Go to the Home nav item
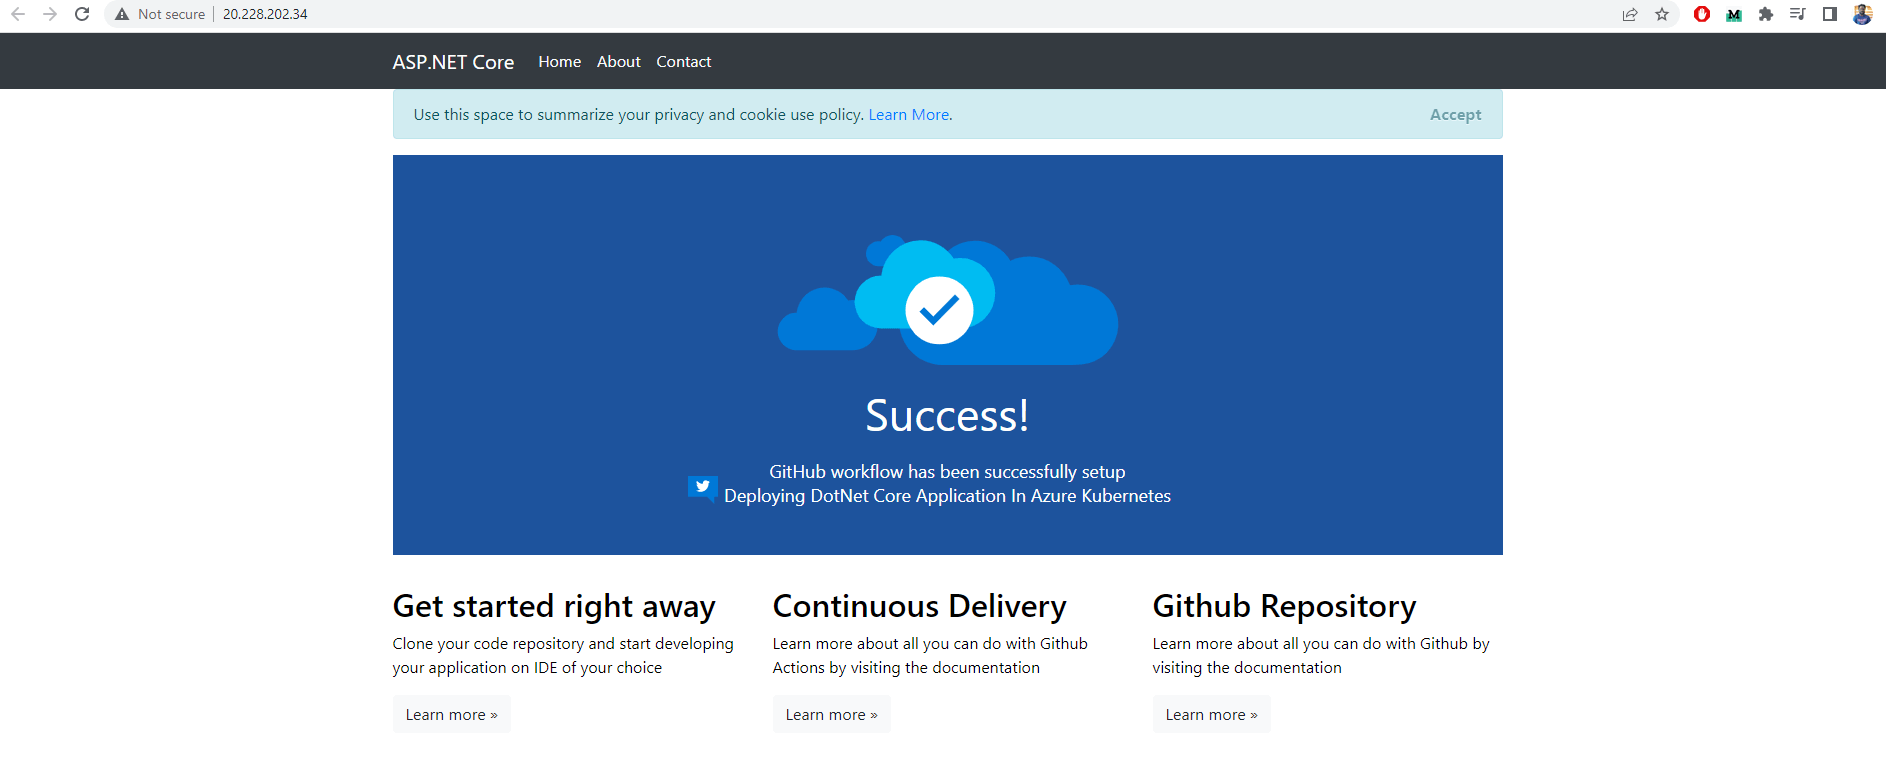The image size is (1886, 780). [559, 62]
